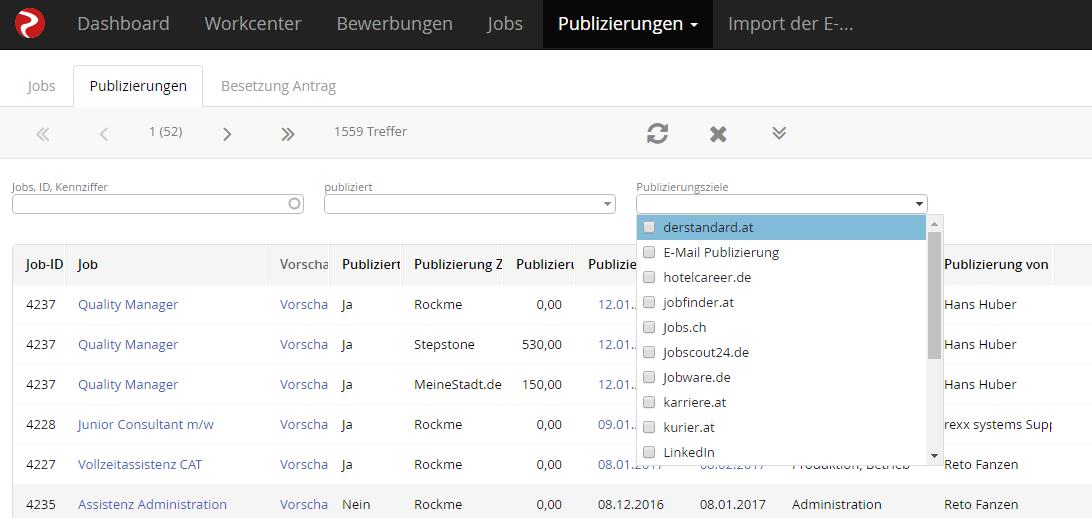Click the Administration category cell
Viewport: 1092px width, 518px height.
click(836, 505)
